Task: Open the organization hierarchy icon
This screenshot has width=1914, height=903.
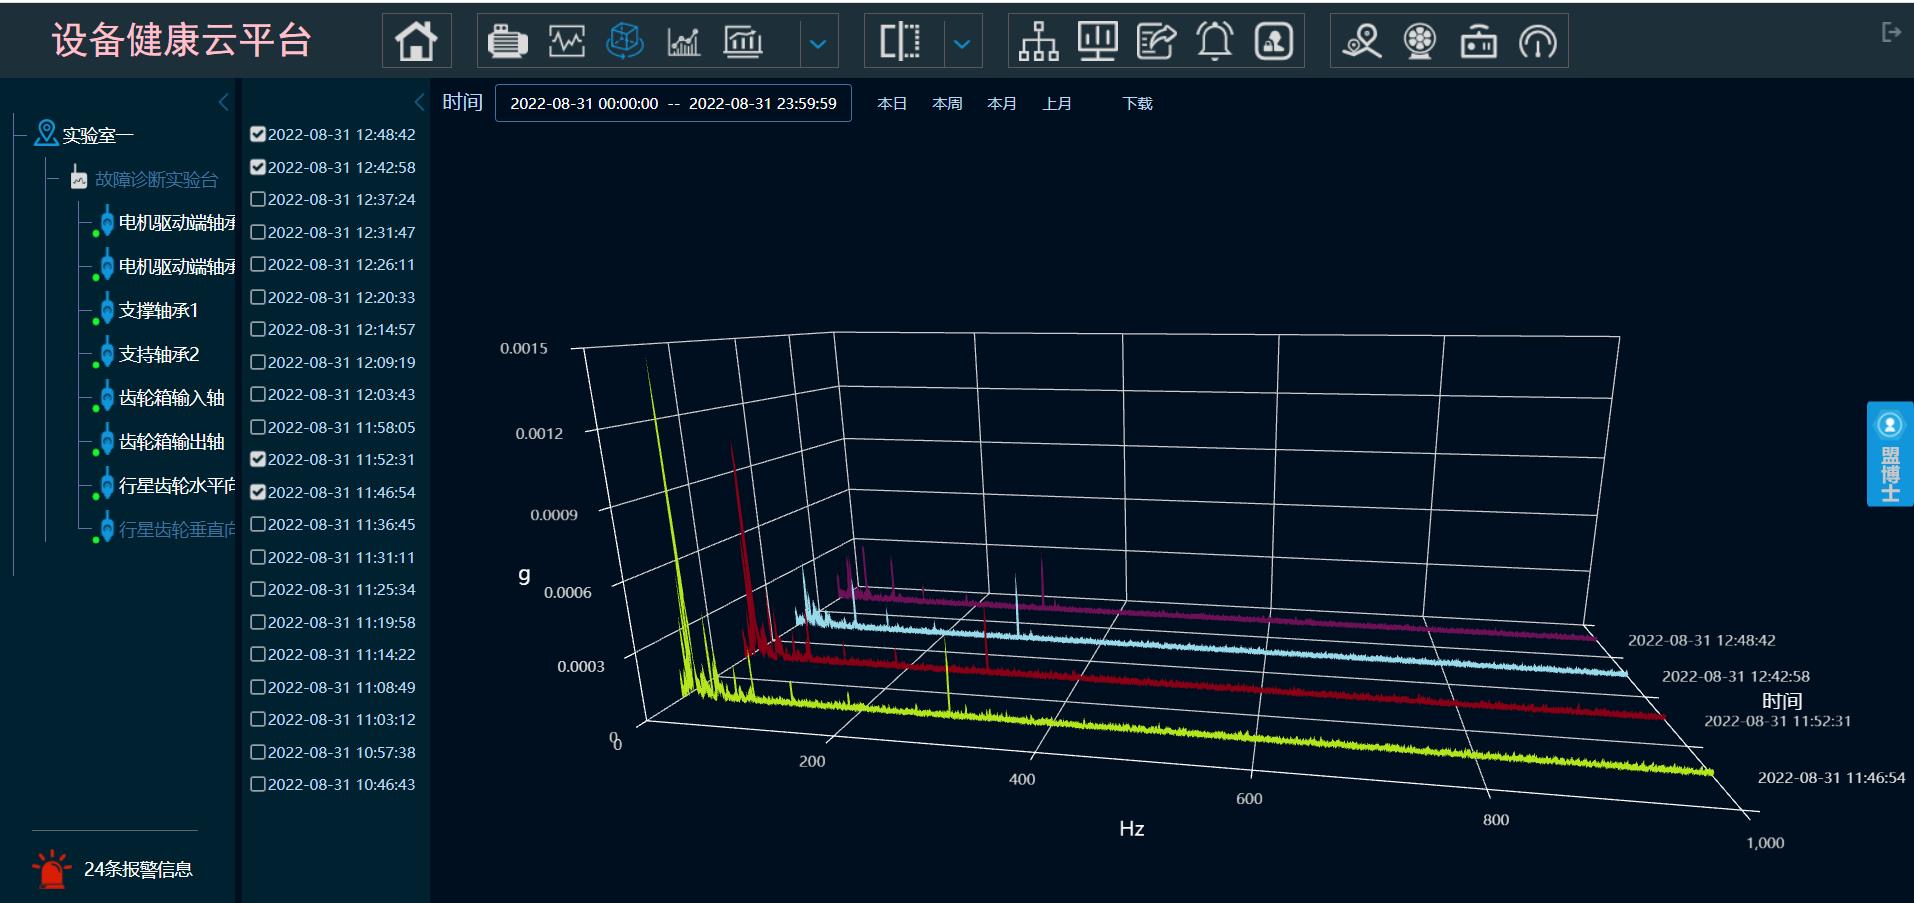Action: click(x=1038, y=41)
